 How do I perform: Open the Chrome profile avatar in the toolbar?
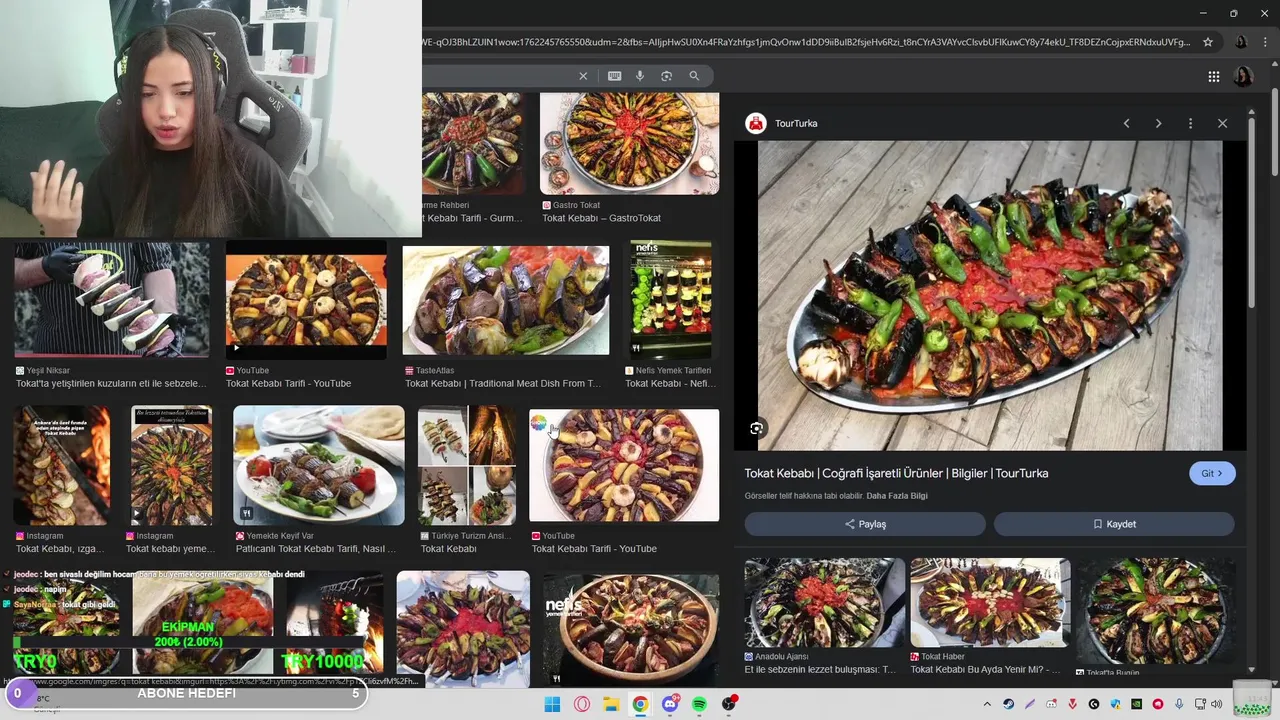coord(1241,42)
